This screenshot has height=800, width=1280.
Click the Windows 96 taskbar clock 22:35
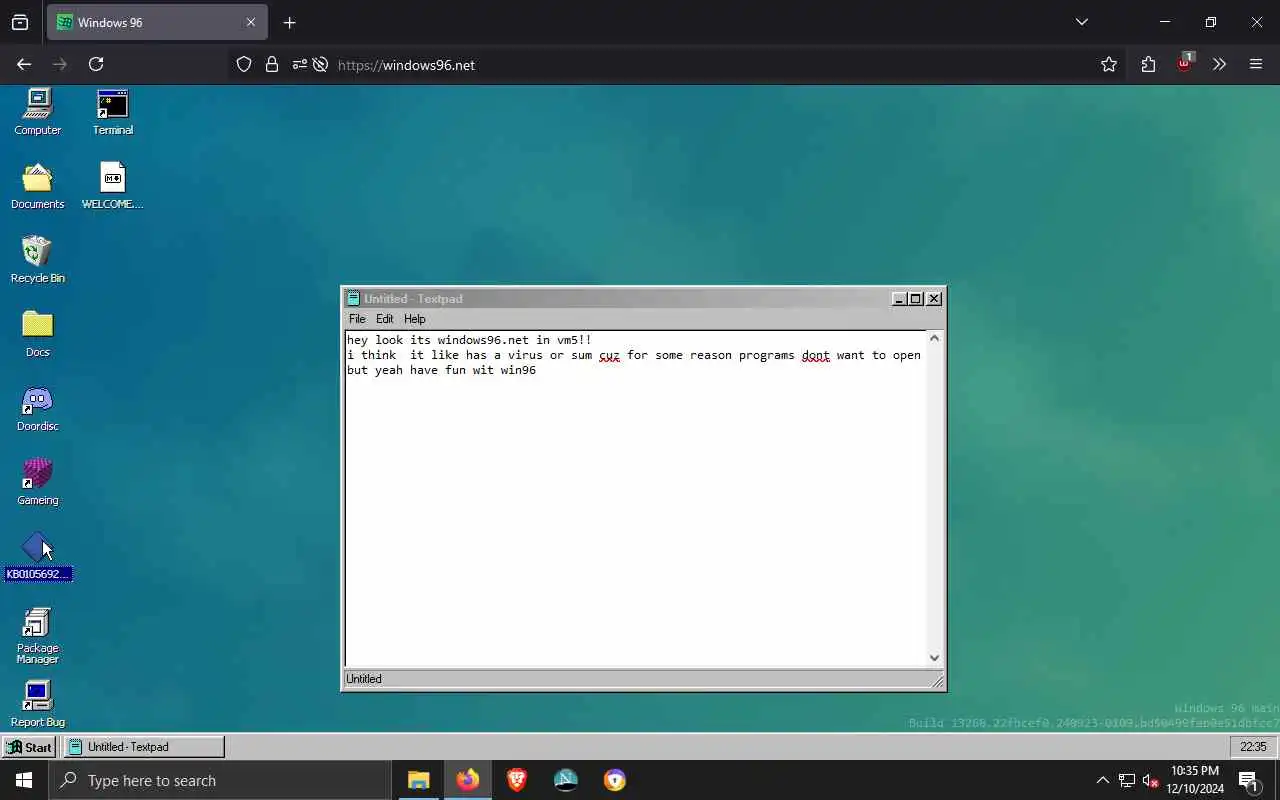[x=1253, y=747]
